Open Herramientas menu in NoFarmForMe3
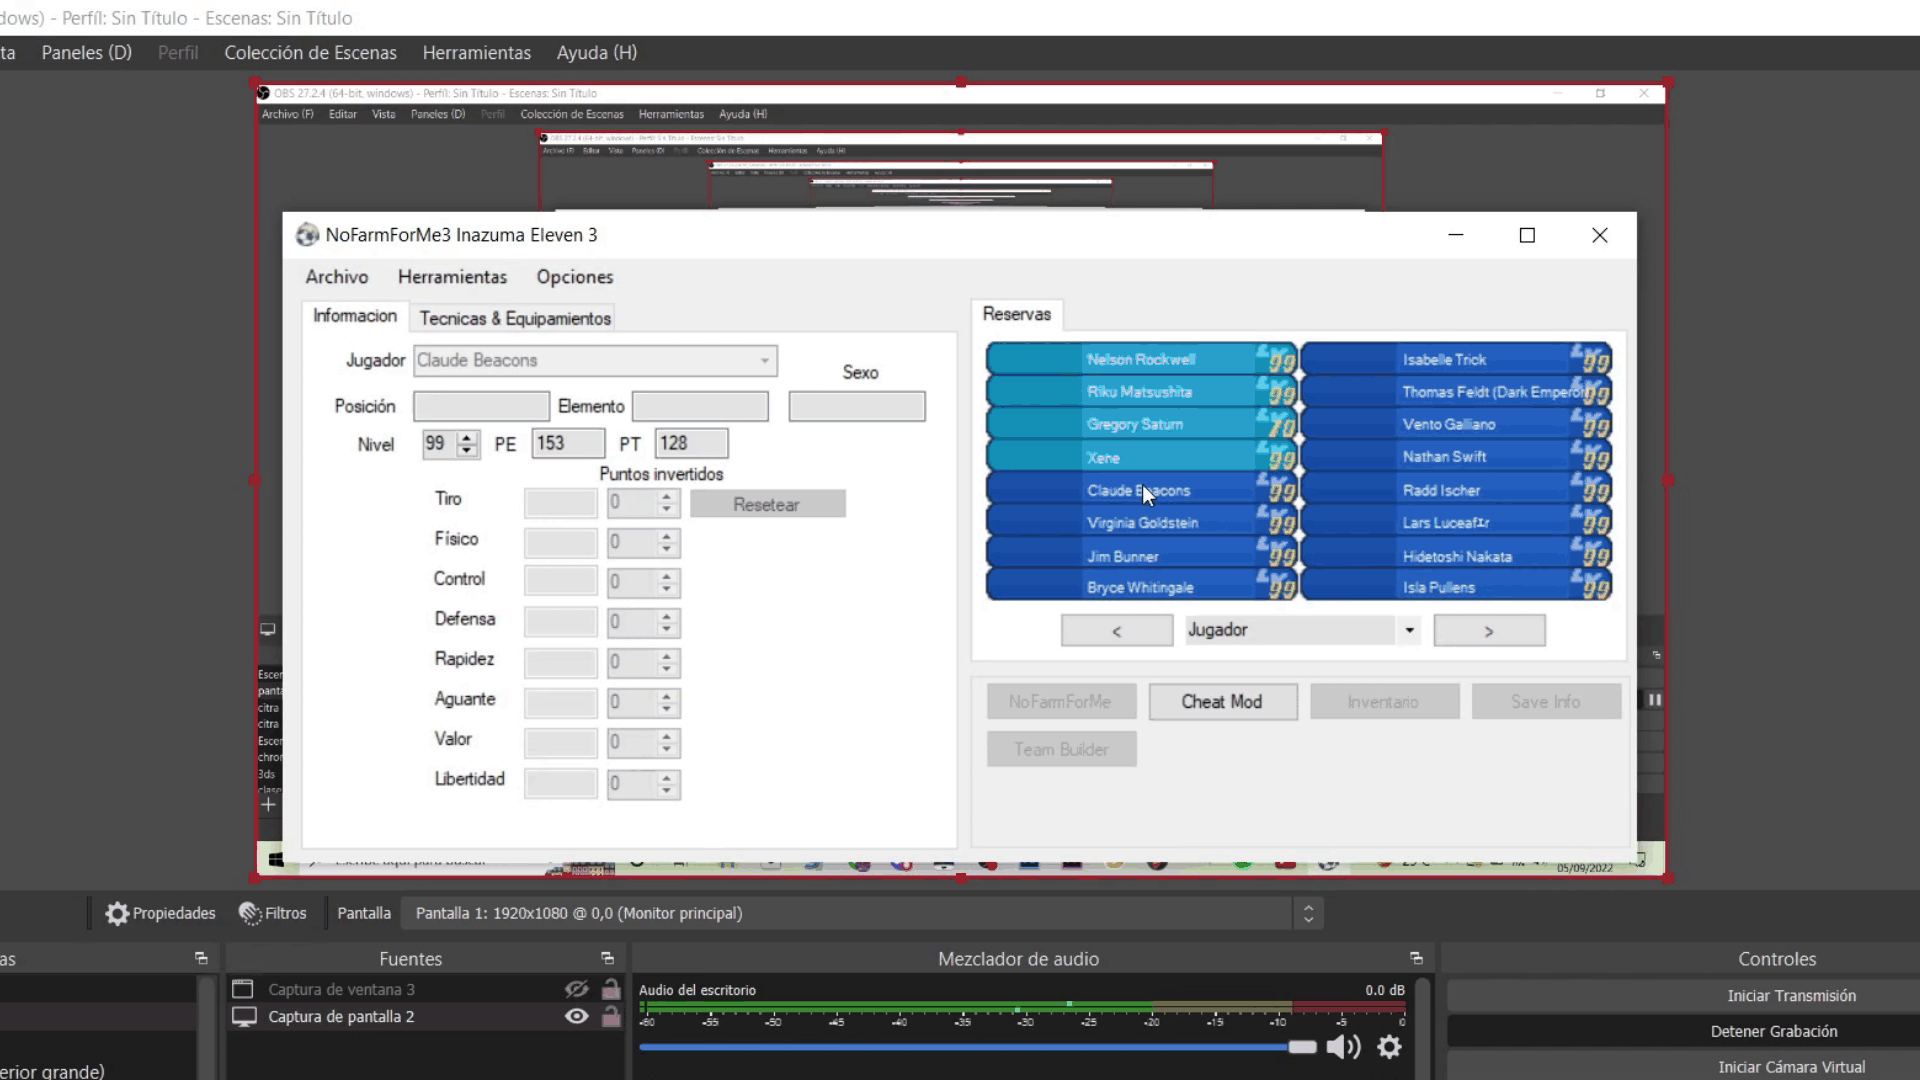 pyautogui.click(x=452, y=277)
